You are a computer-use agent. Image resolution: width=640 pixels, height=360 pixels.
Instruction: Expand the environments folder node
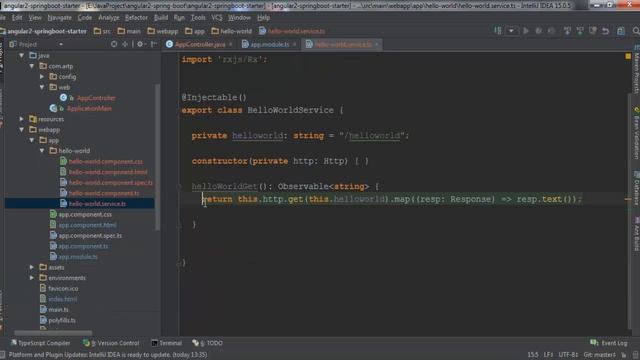coord(32,278)
